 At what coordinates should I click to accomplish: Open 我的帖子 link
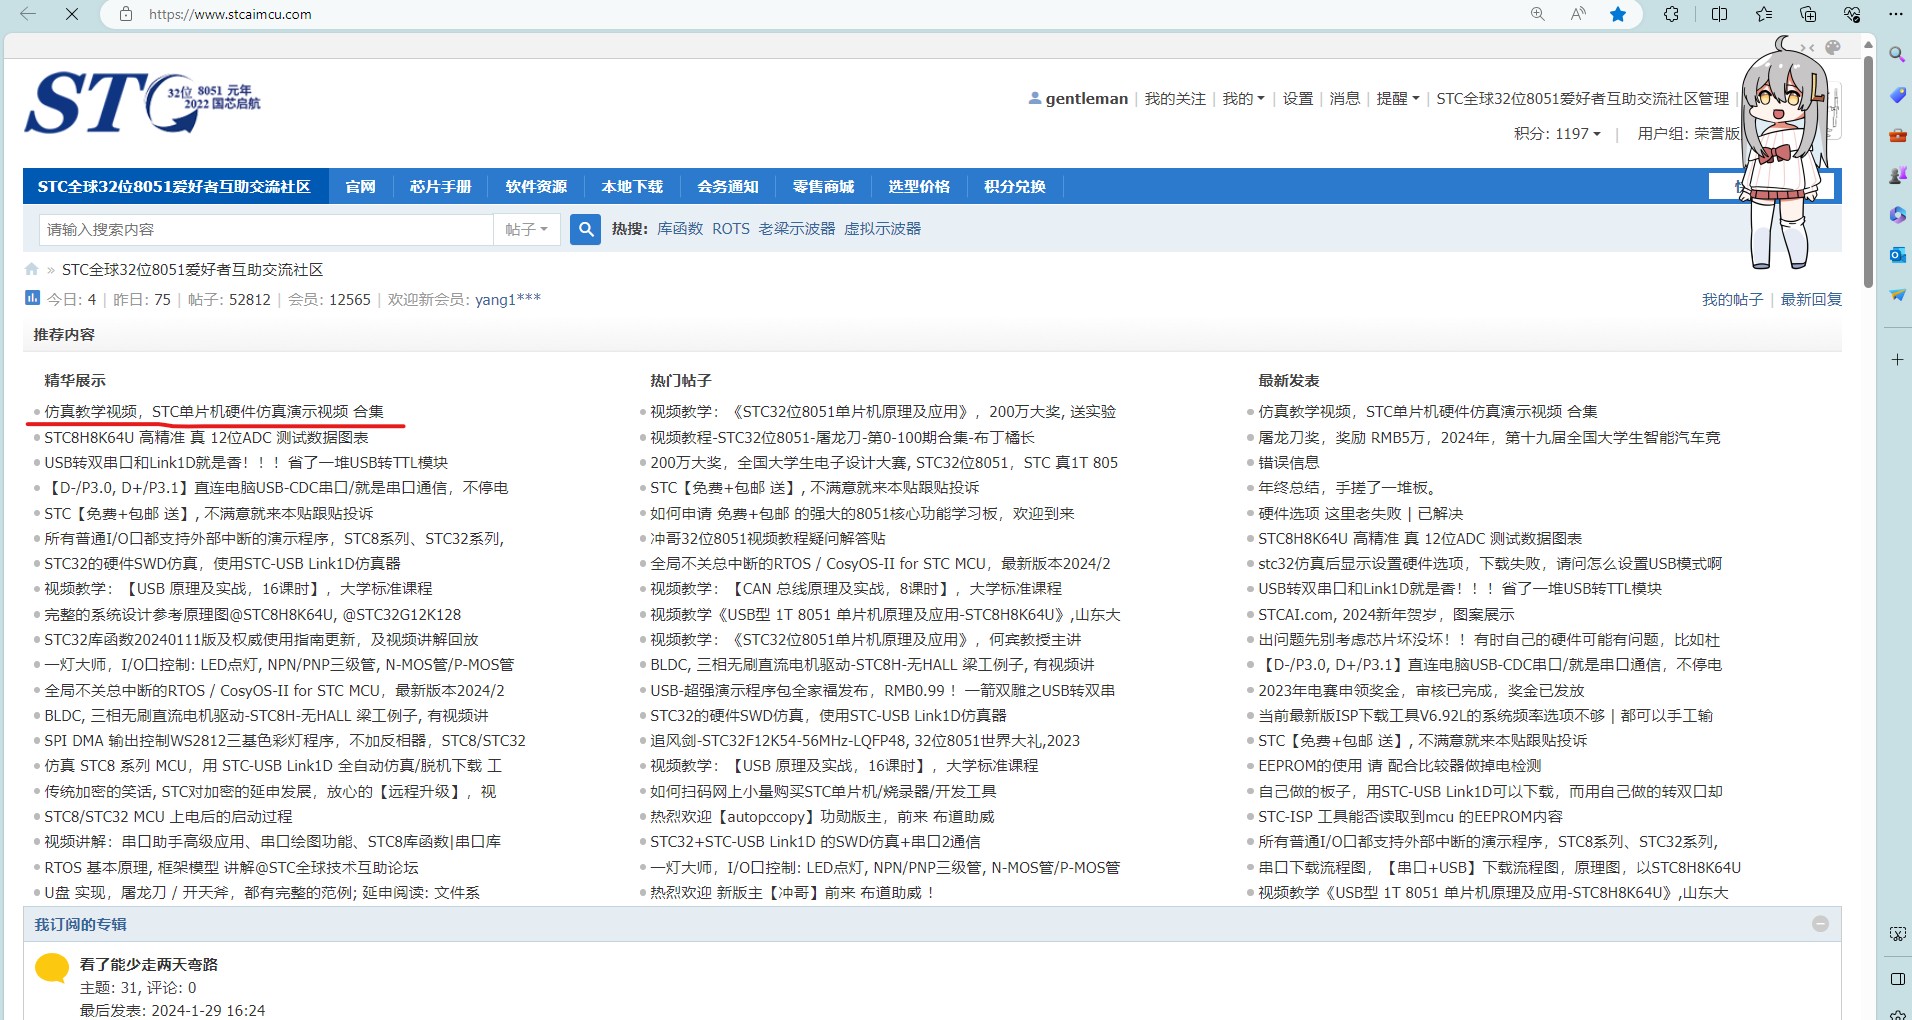pos(1732,299)
